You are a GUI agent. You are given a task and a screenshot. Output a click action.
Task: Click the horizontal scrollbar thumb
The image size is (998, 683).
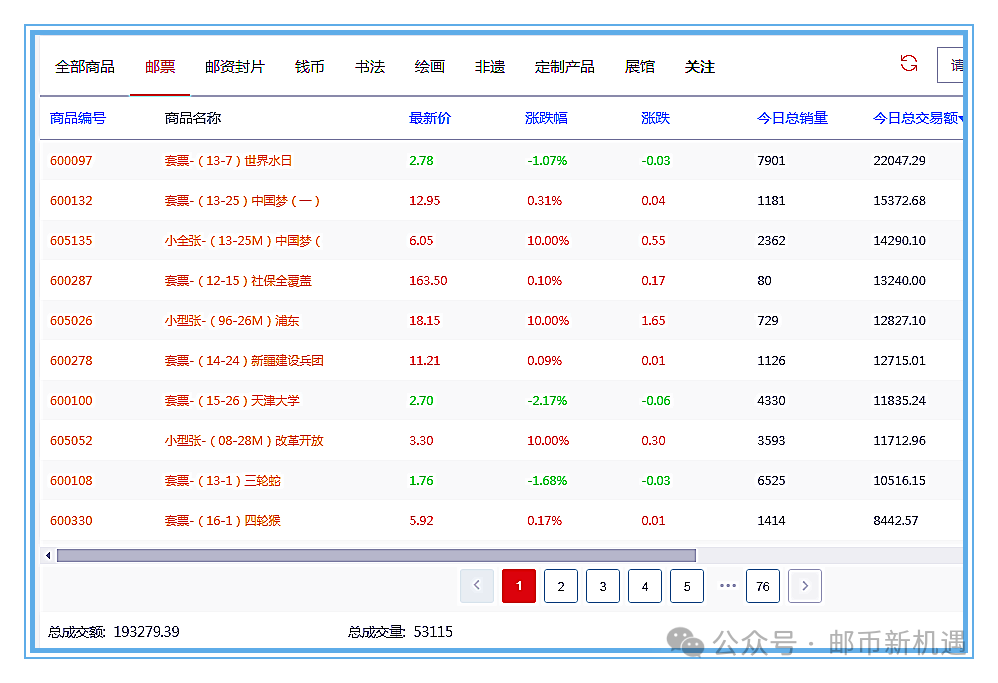(x=375, y=555)
